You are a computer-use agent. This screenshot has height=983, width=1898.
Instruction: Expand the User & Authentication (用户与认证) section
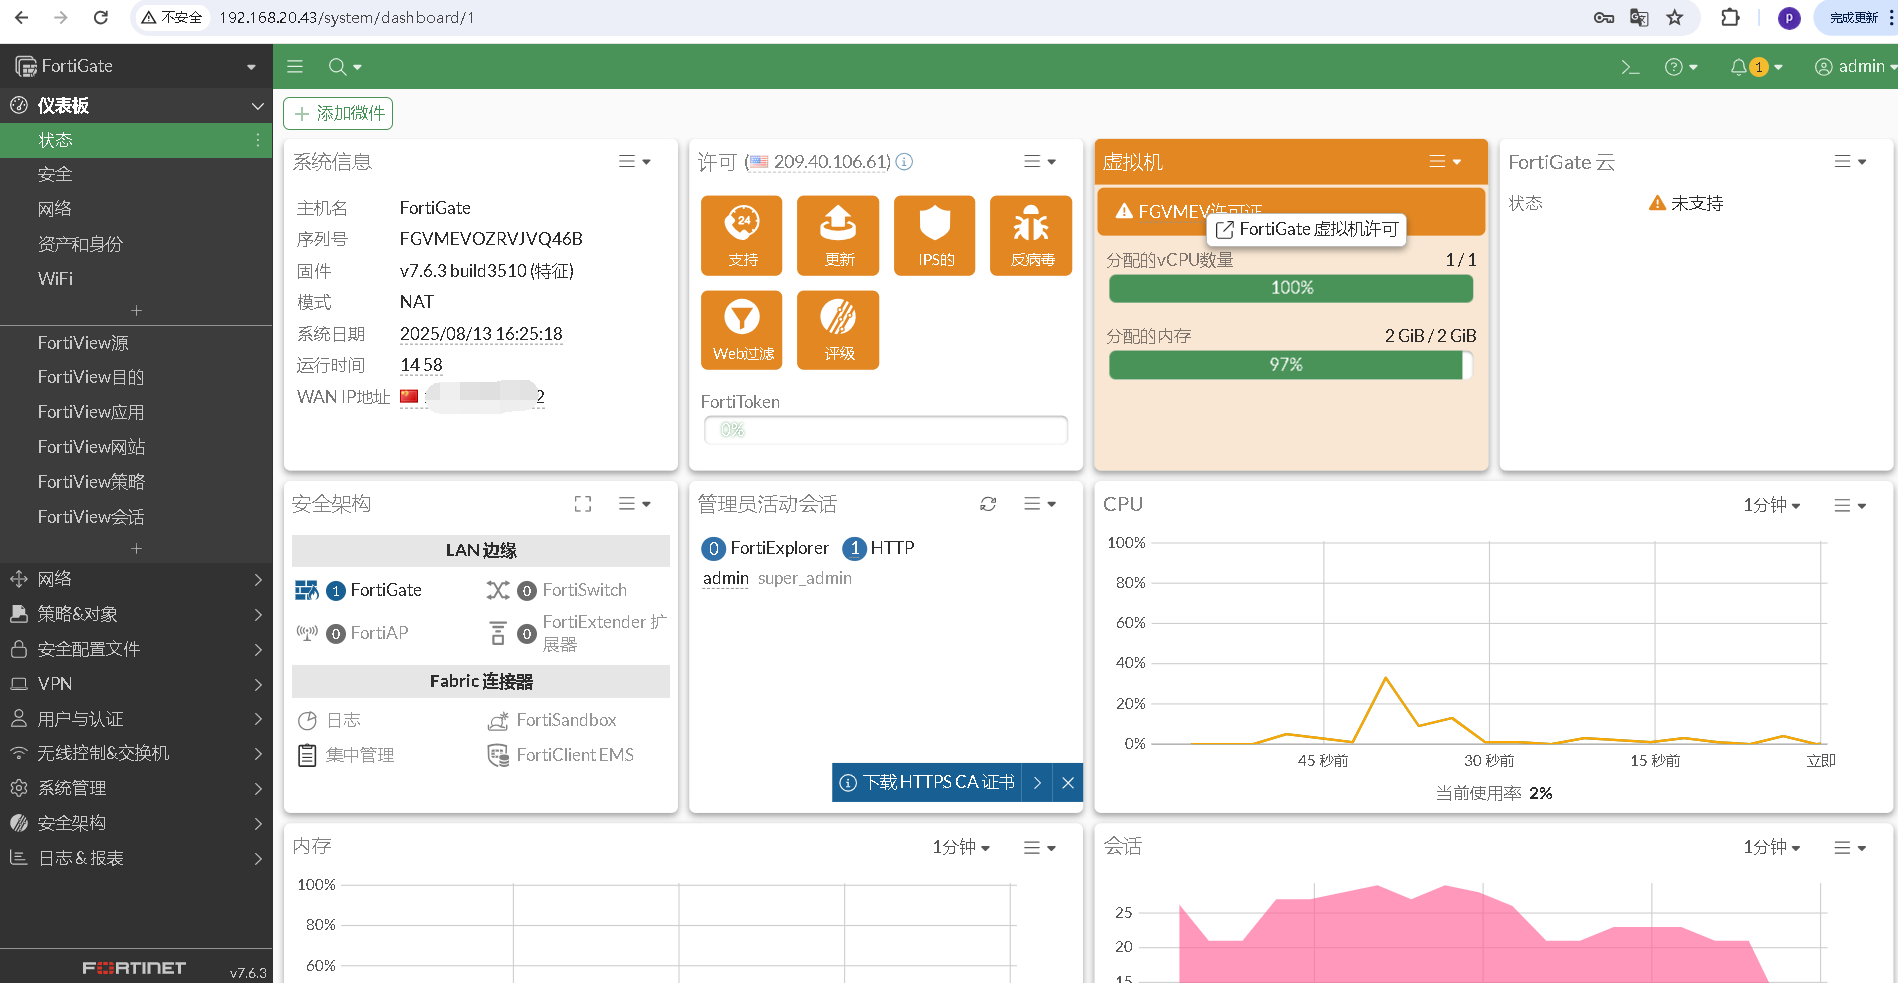136,719
